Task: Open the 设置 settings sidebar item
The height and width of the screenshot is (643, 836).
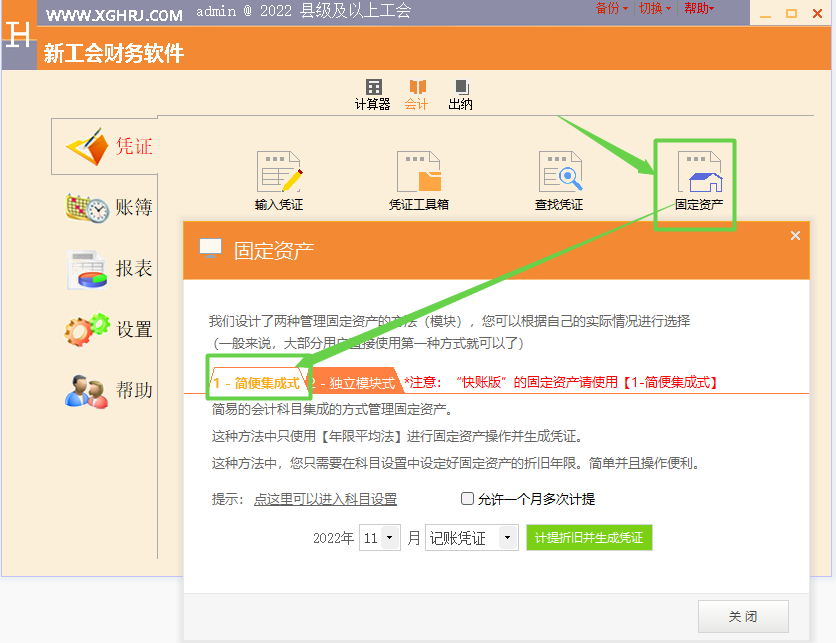Action: click(109, 329)
